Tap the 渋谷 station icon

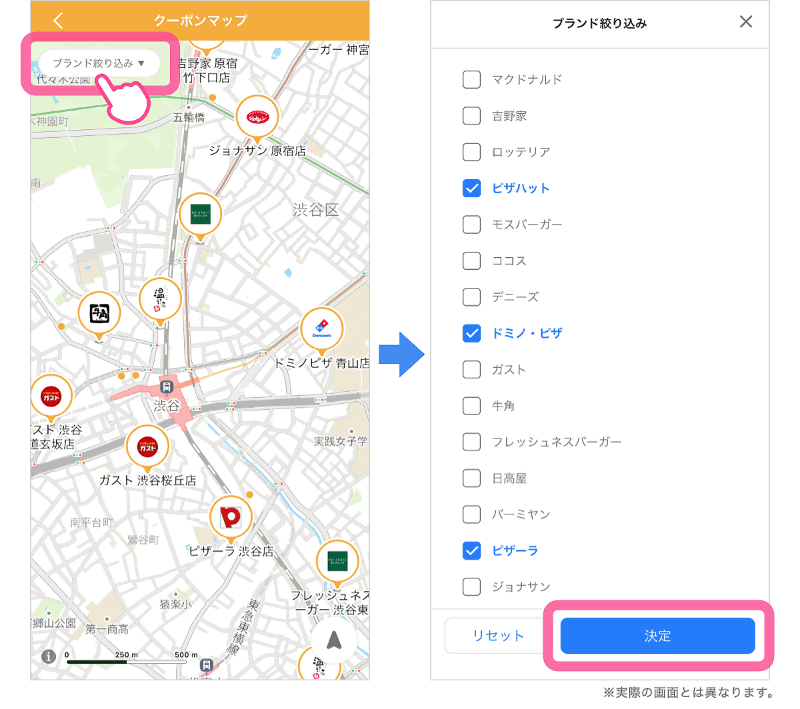(166, 386)
